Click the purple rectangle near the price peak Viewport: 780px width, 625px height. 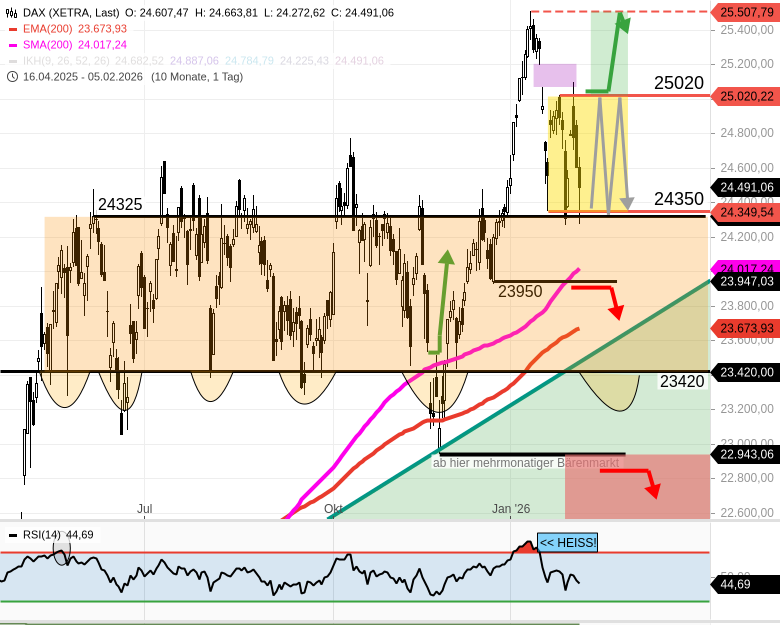pyautogui.click(x=554, y=75)
